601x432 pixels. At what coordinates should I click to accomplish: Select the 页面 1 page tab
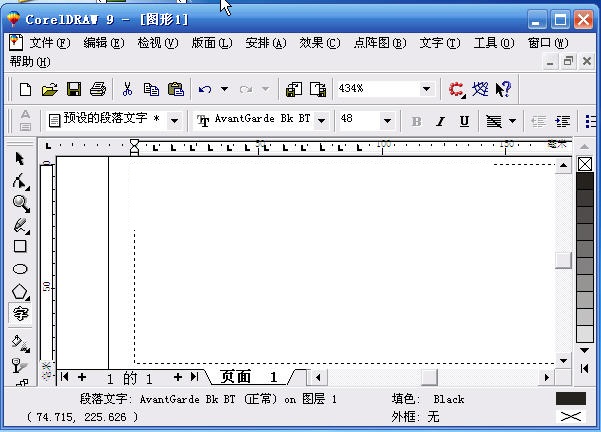point(249,377)
